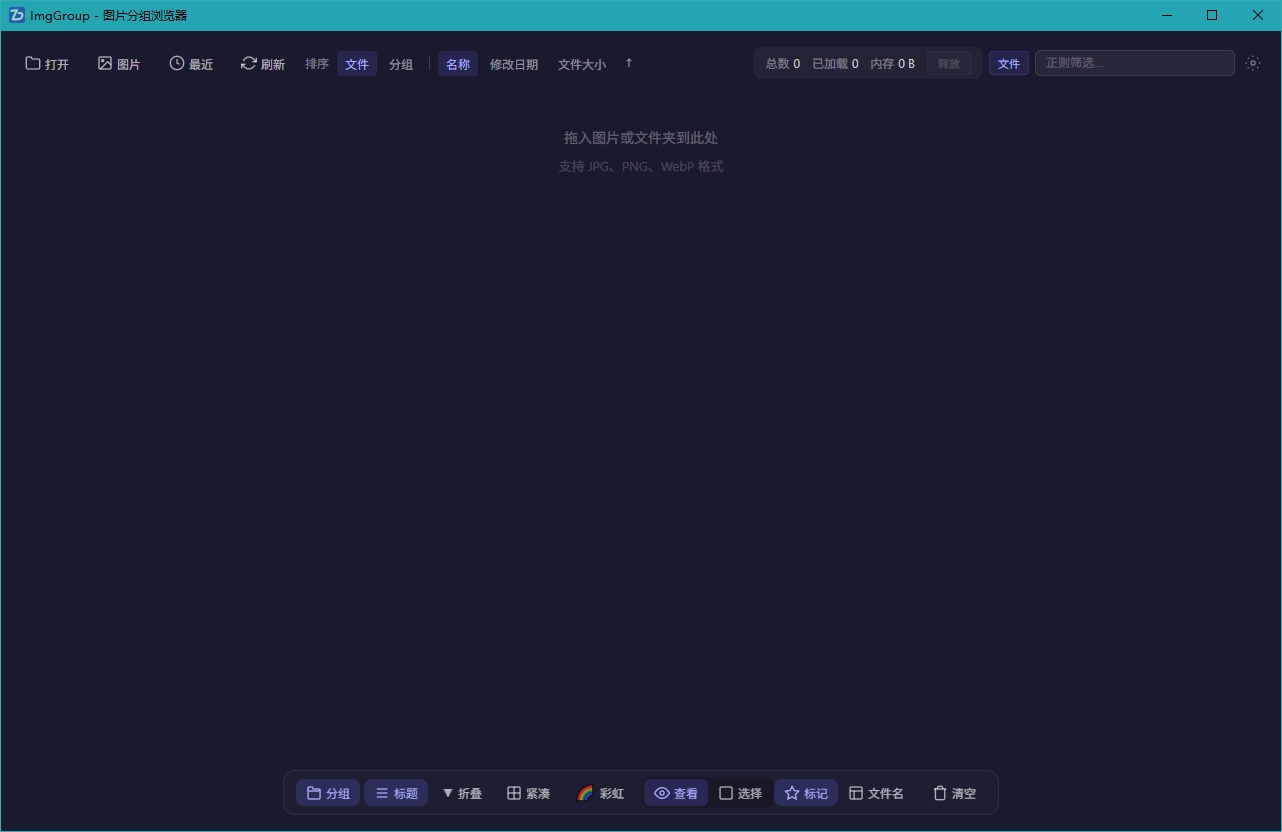This screenshot has height=832, width=1282.
Task: Show recent items via 最近
Action: 191,64
